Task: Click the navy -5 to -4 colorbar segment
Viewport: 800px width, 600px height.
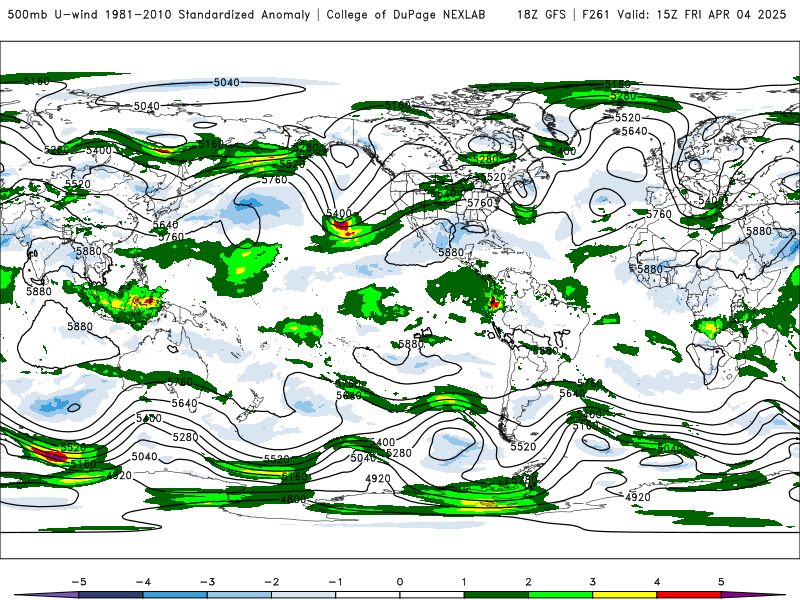Action: point(111,595)
